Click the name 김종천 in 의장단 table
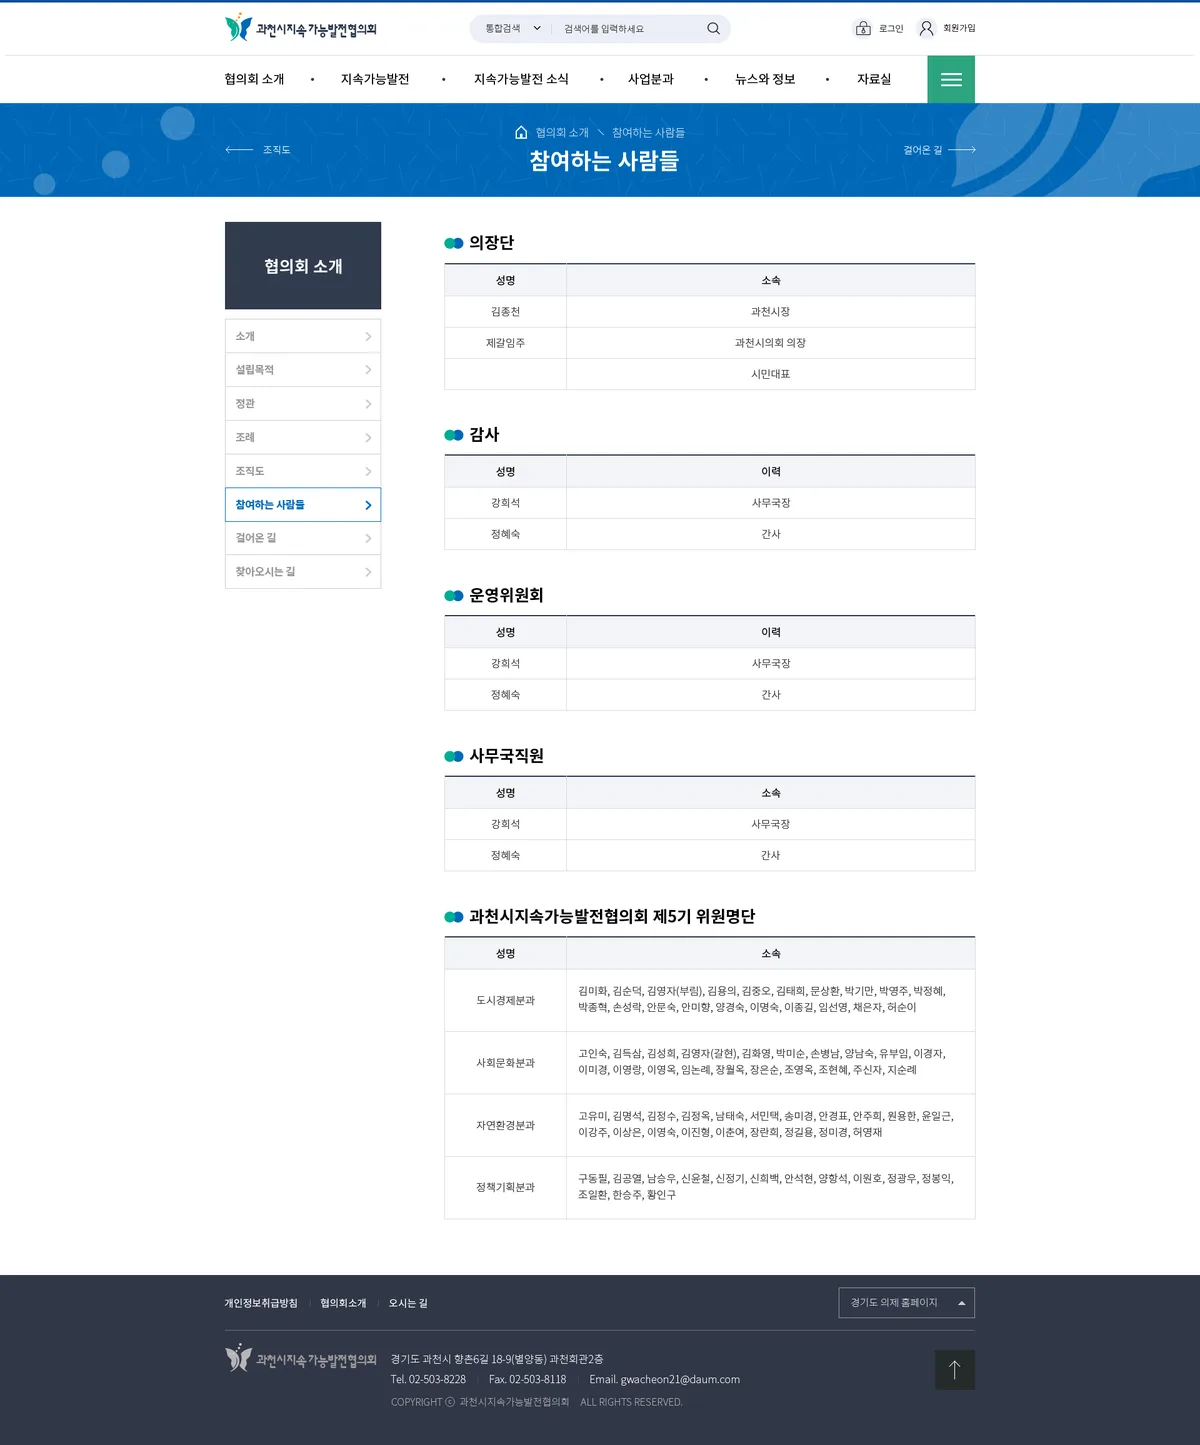 tap(505, 312)
